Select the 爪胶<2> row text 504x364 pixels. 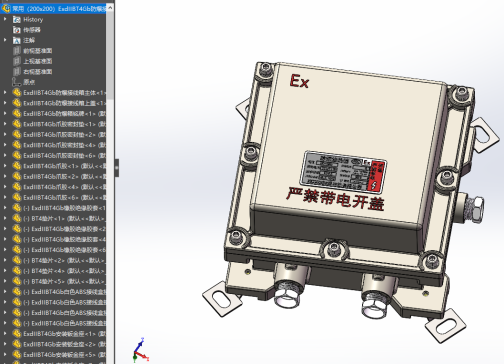[64, 176]
